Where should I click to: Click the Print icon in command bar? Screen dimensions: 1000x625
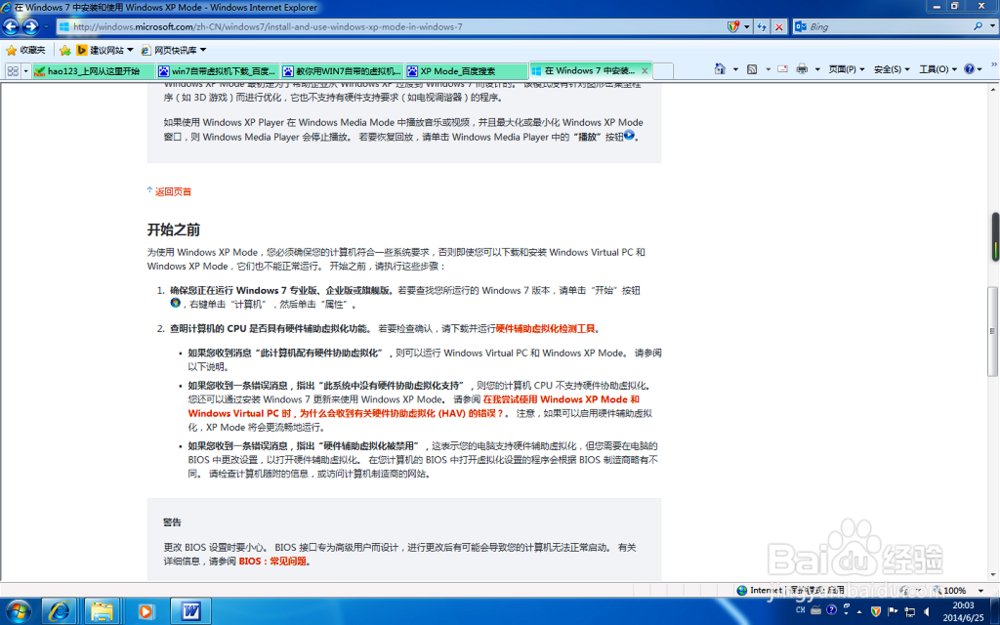[802, 69]
